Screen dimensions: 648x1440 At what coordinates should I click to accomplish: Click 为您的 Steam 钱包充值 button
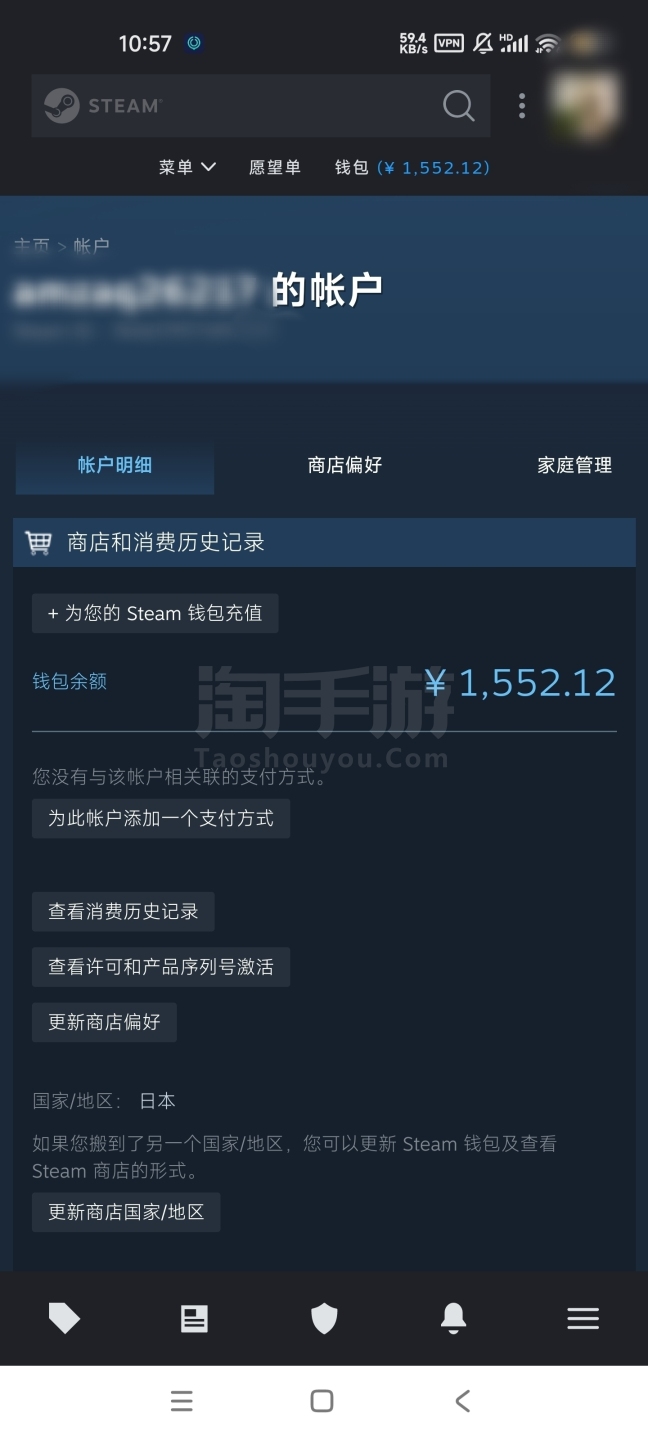coord(155,613)
